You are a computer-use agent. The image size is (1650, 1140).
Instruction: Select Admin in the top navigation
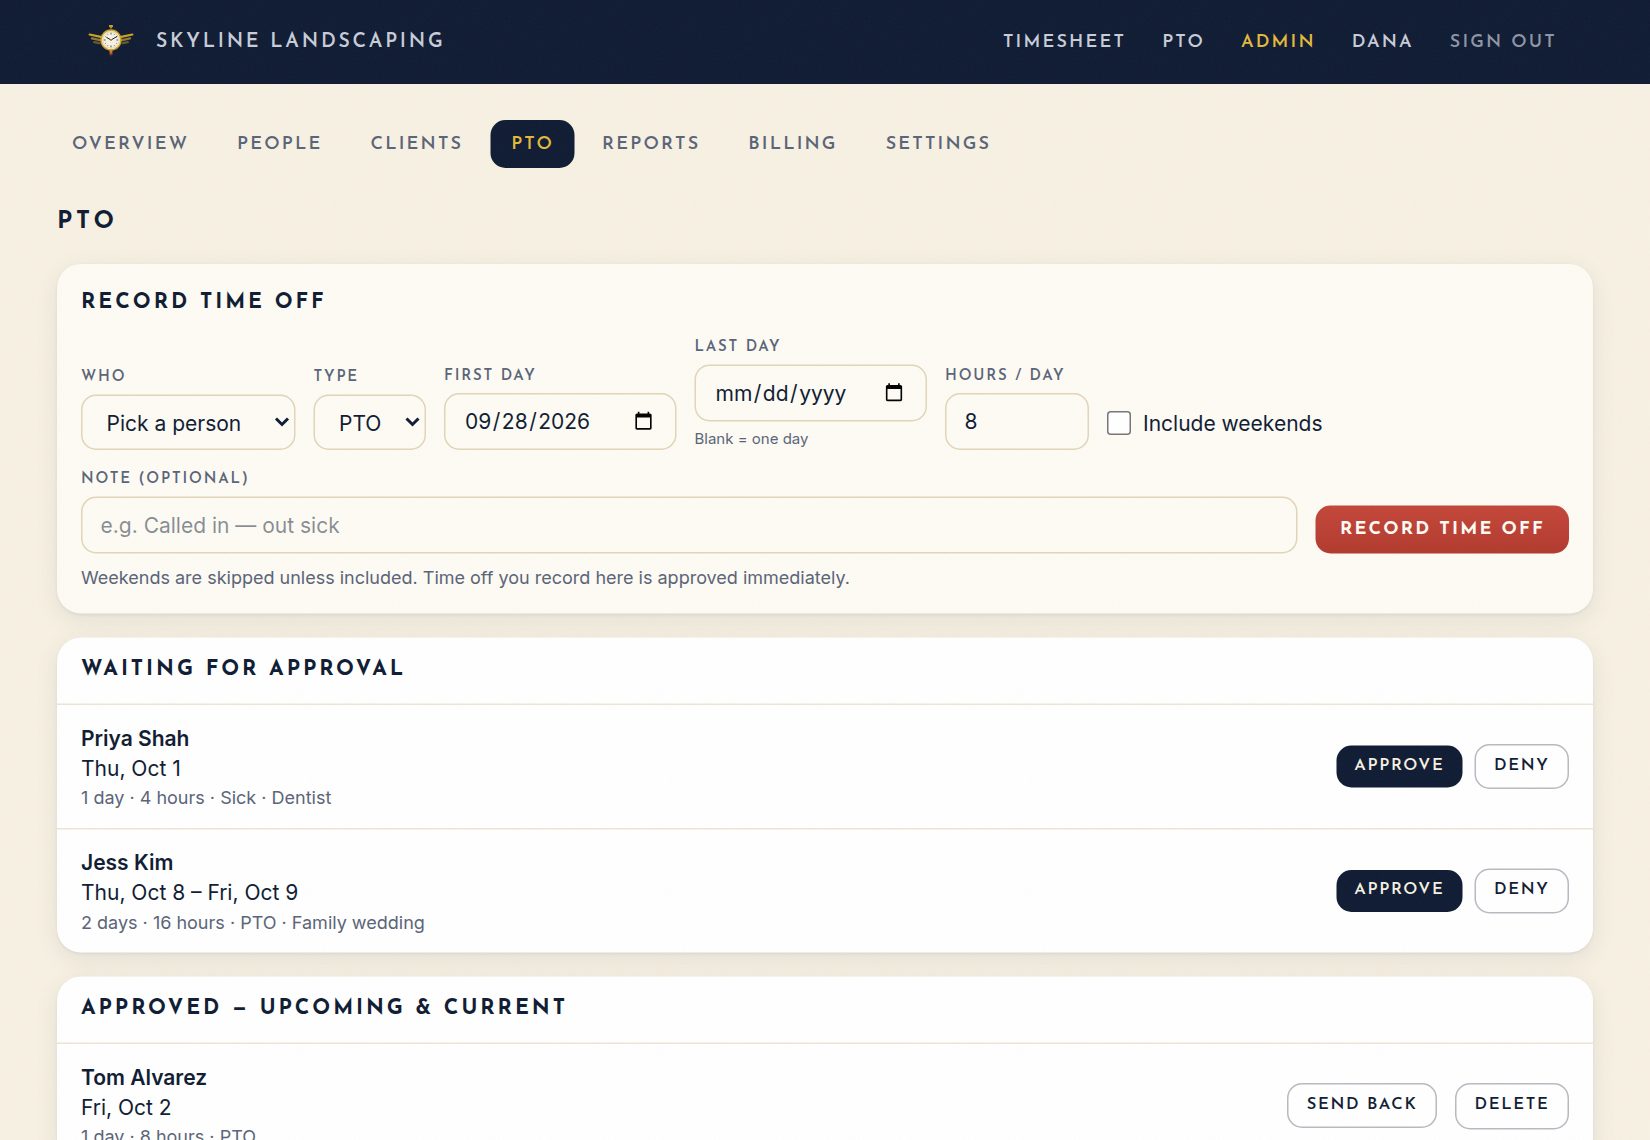point(1278,41)
